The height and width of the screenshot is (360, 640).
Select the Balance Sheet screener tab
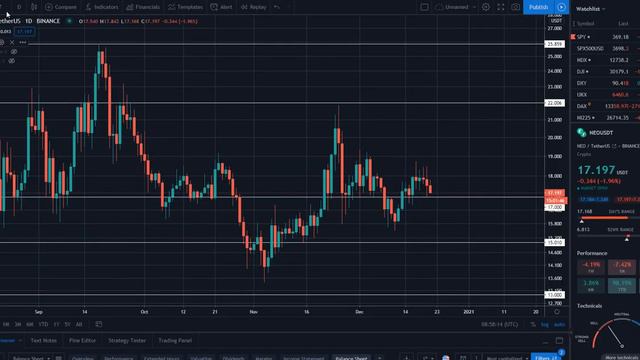351,358
